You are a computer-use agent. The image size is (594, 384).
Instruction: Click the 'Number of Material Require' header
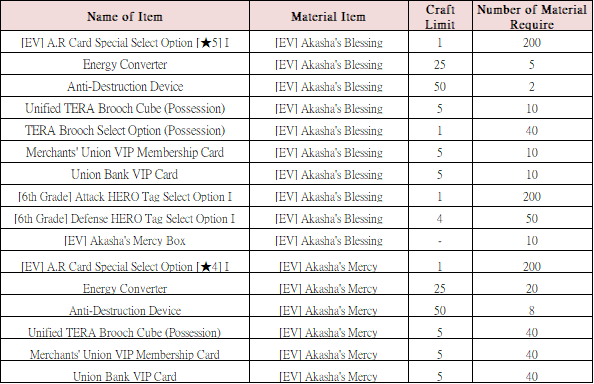click(532, 17)
